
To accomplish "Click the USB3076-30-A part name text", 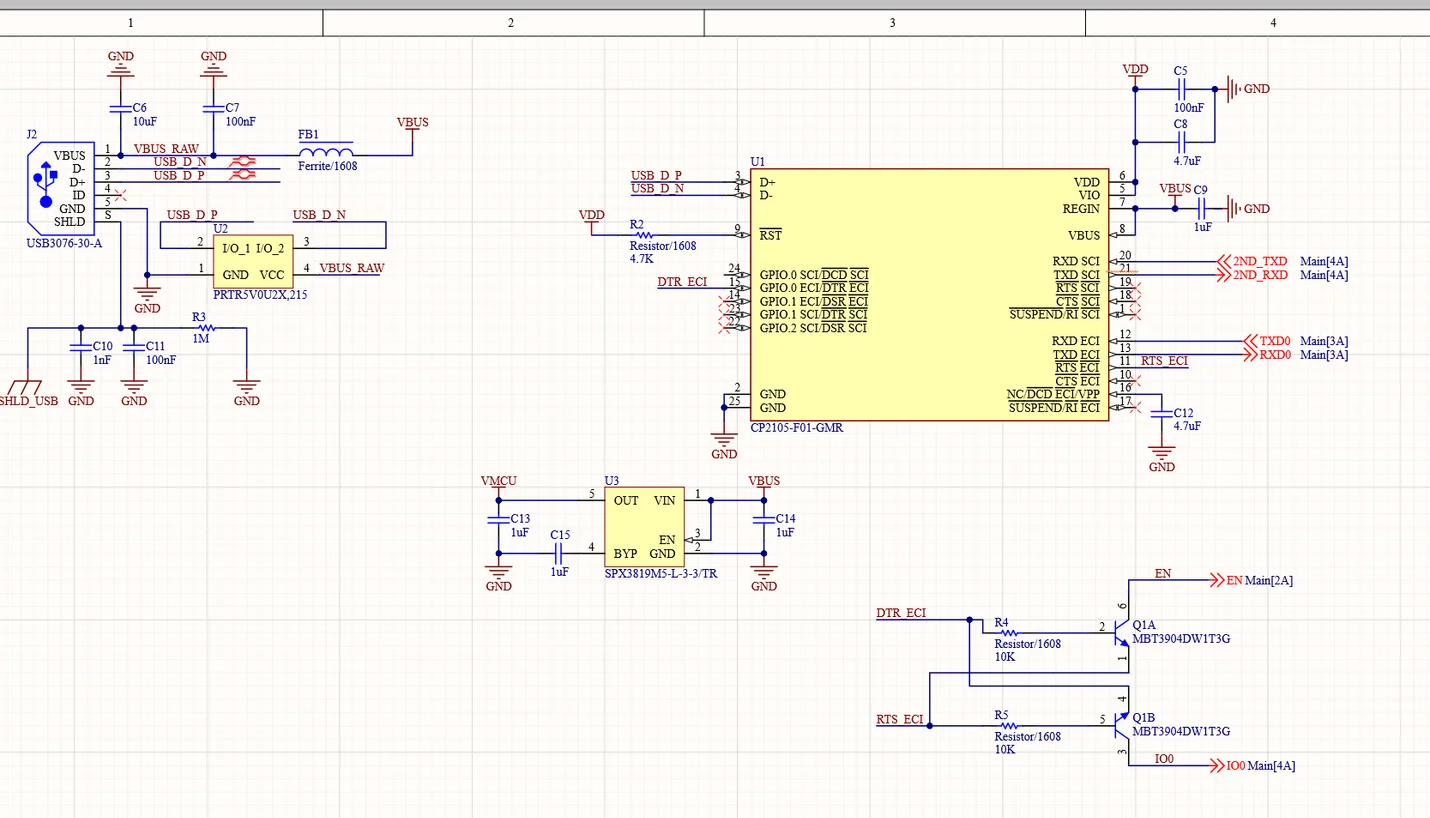I will tap(64, 243).
